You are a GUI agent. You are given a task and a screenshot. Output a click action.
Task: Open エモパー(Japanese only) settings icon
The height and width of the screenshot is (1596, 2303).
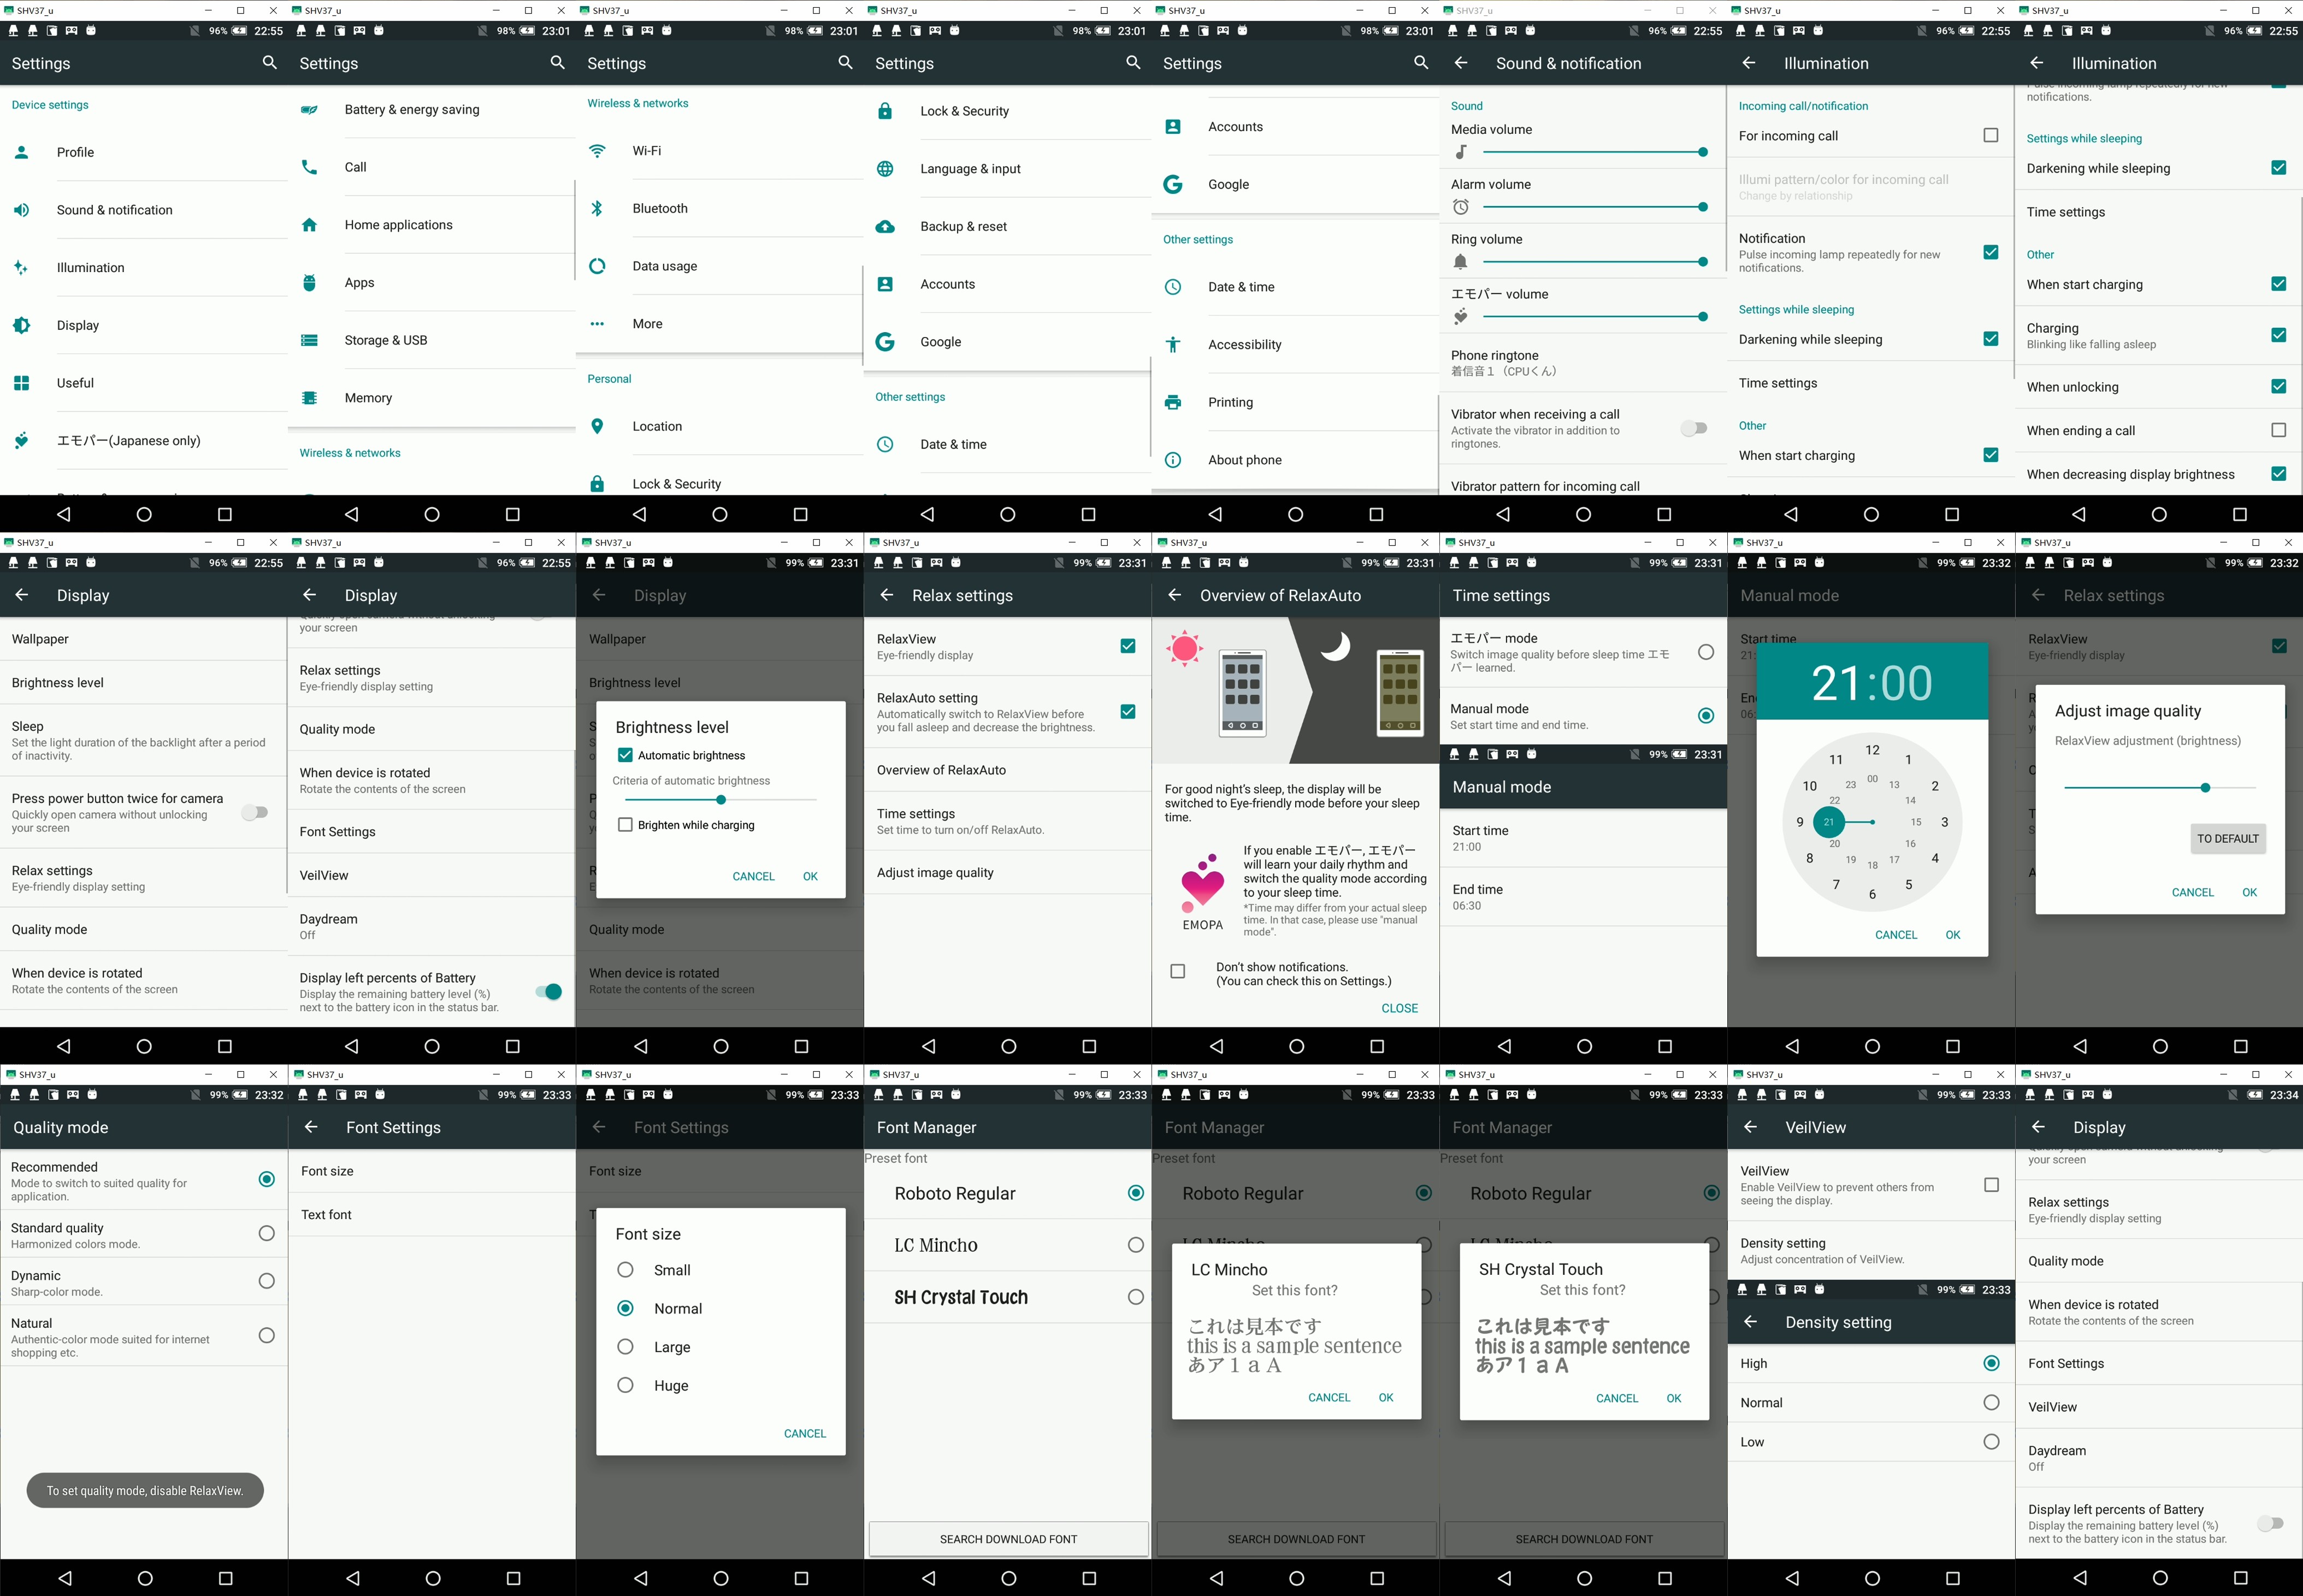click(x=21, y=440)
